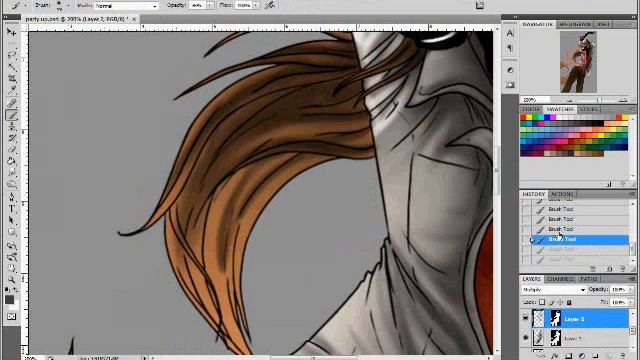640x360 pixels.
Task: Open the Brush preset picker arrow
Action: click(x=68, y=6)
